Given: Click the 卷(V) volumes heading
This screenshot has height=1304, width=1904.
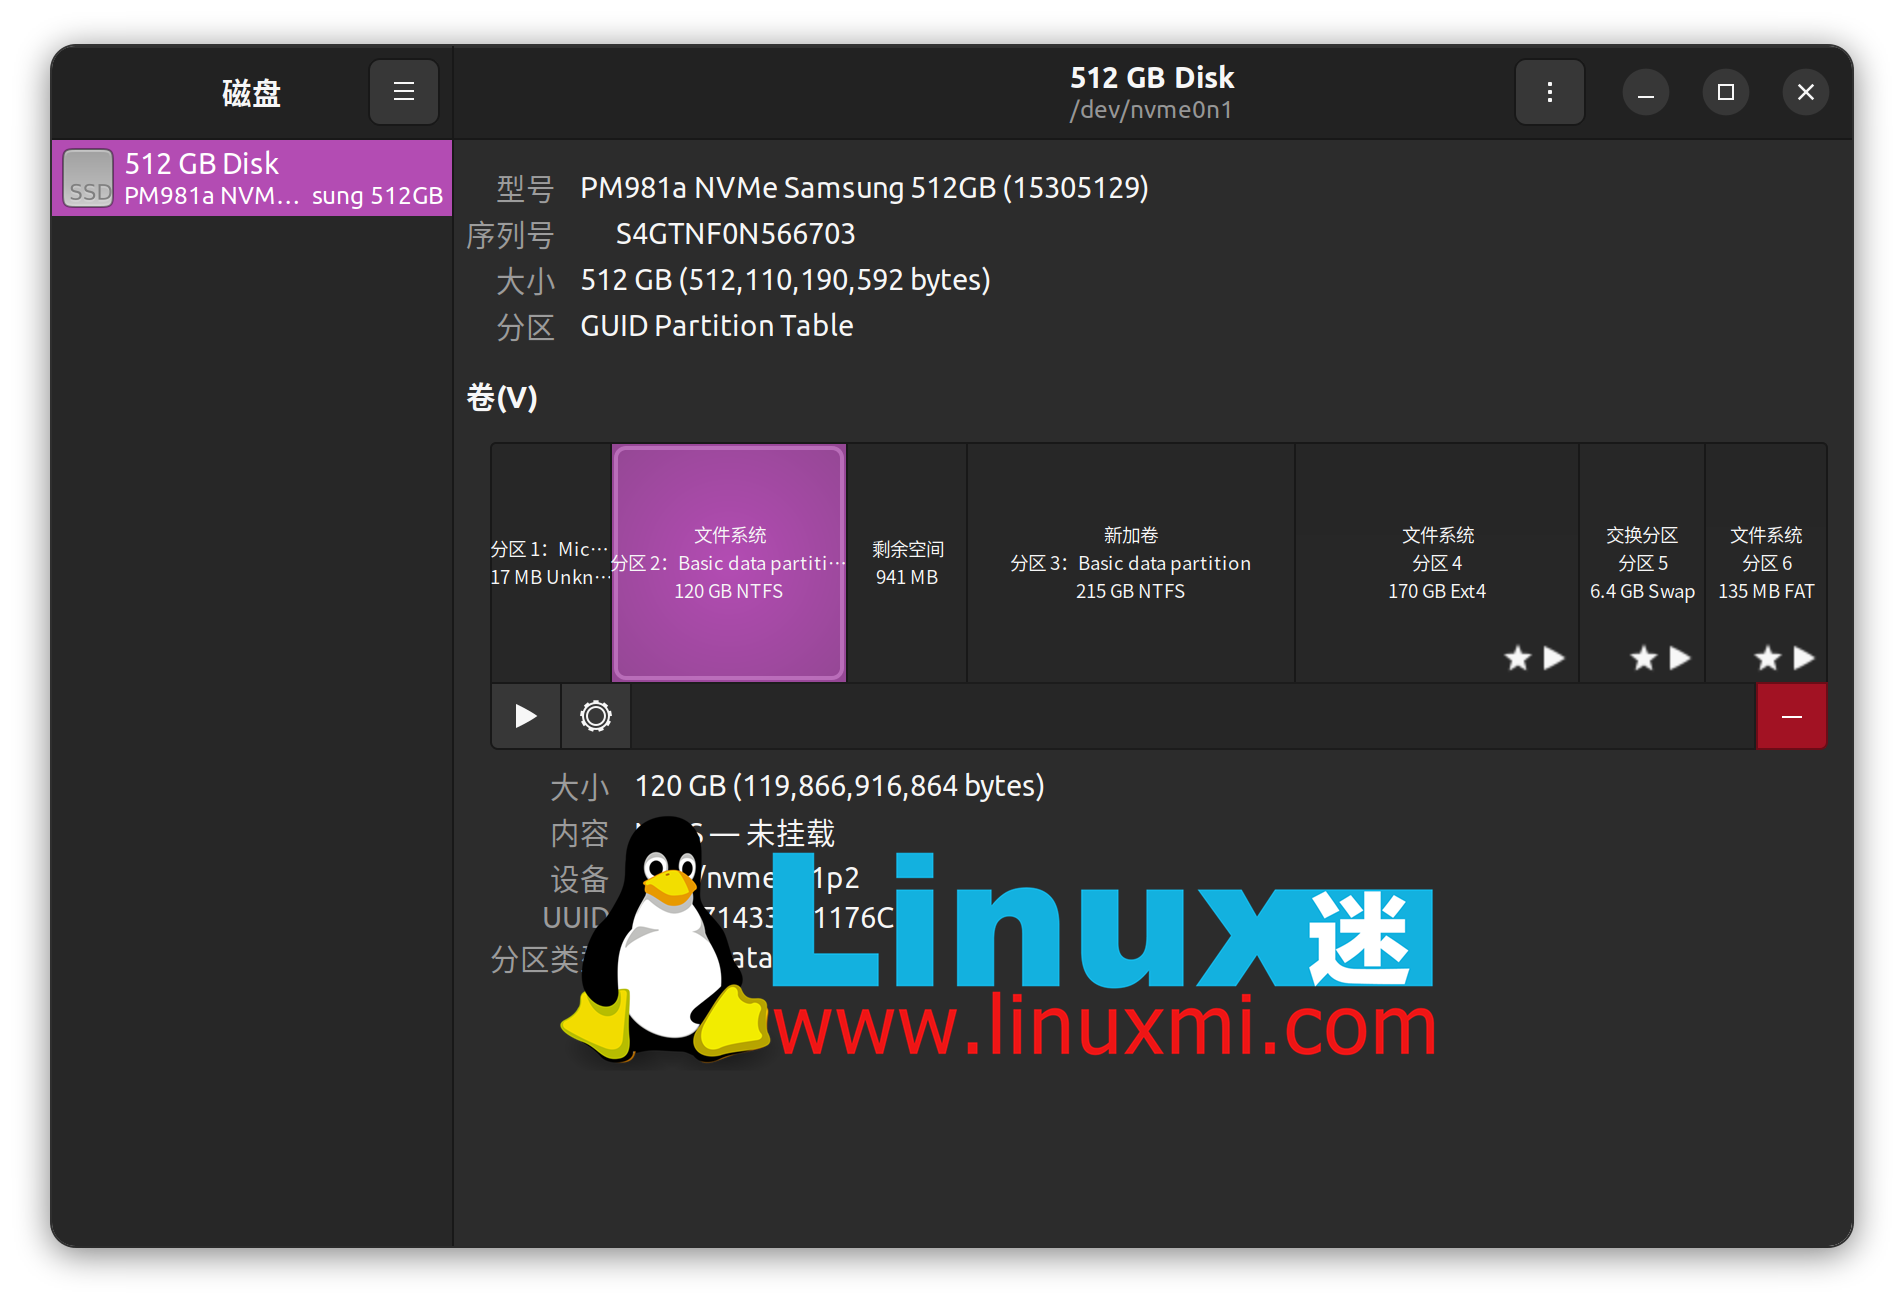Looking at the screenshot, I should 502,398.
